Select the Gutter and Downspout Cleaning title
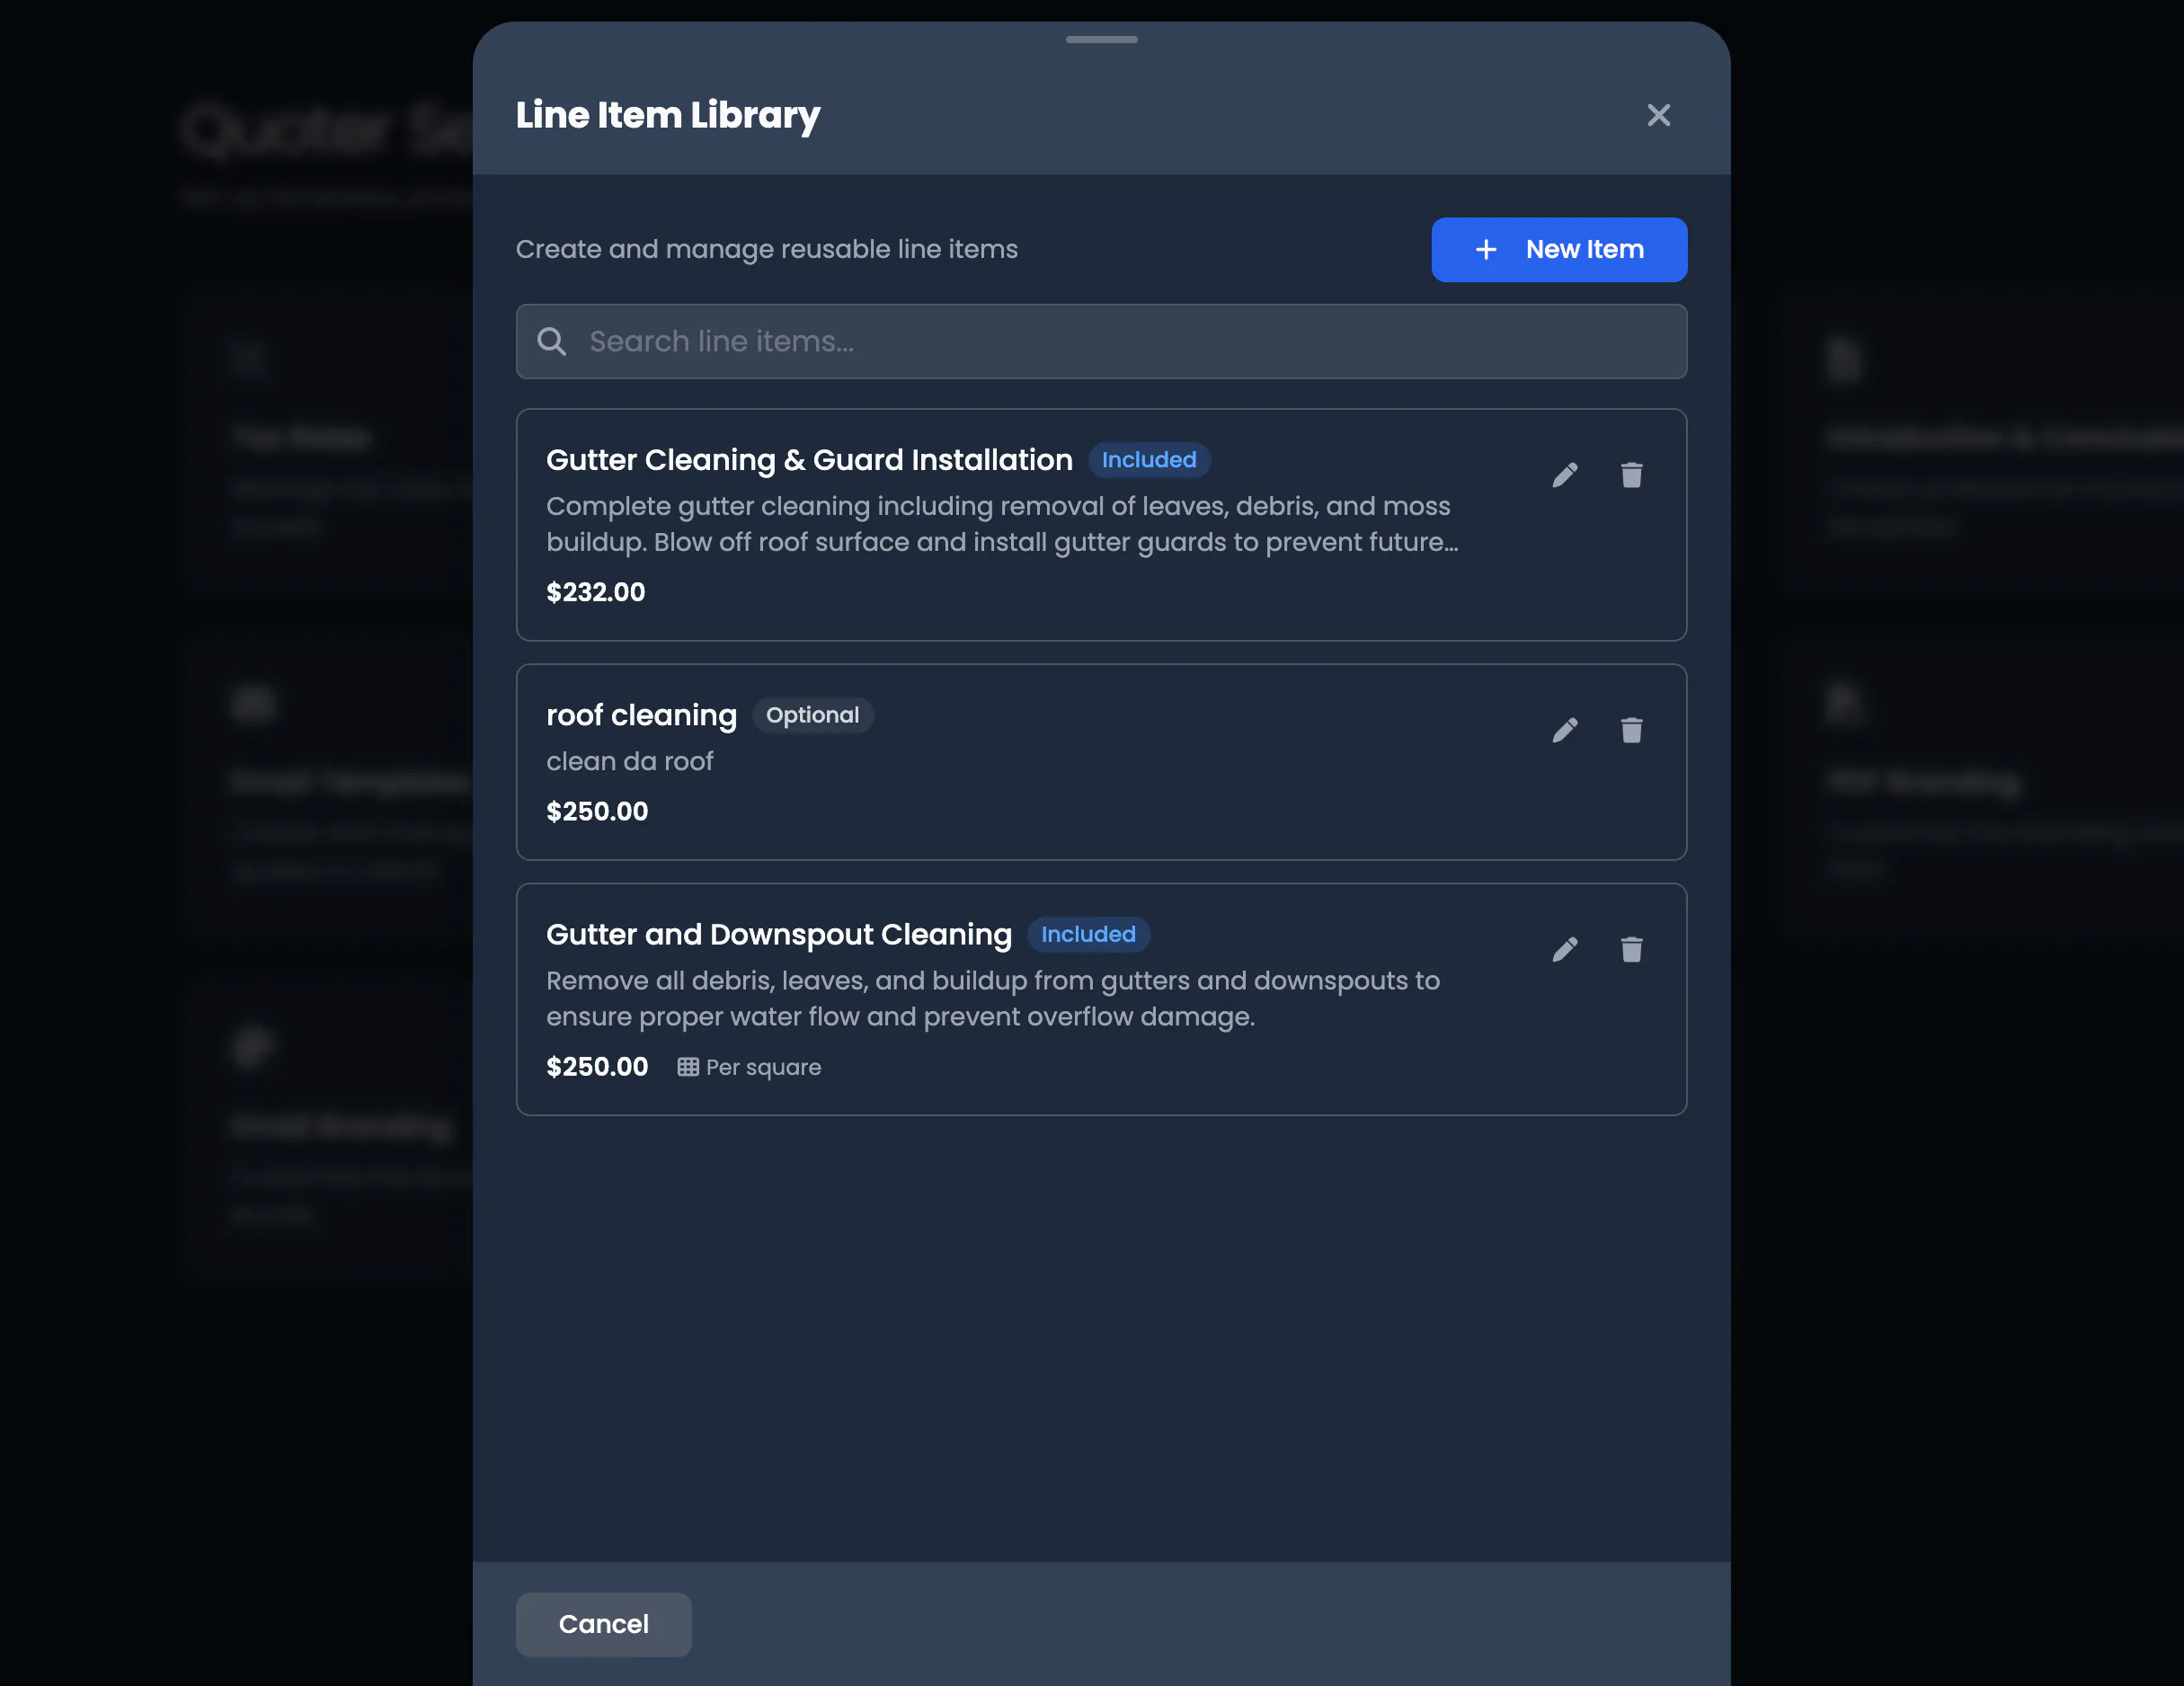This screenshot has height=1686, width=2184. 779,934
